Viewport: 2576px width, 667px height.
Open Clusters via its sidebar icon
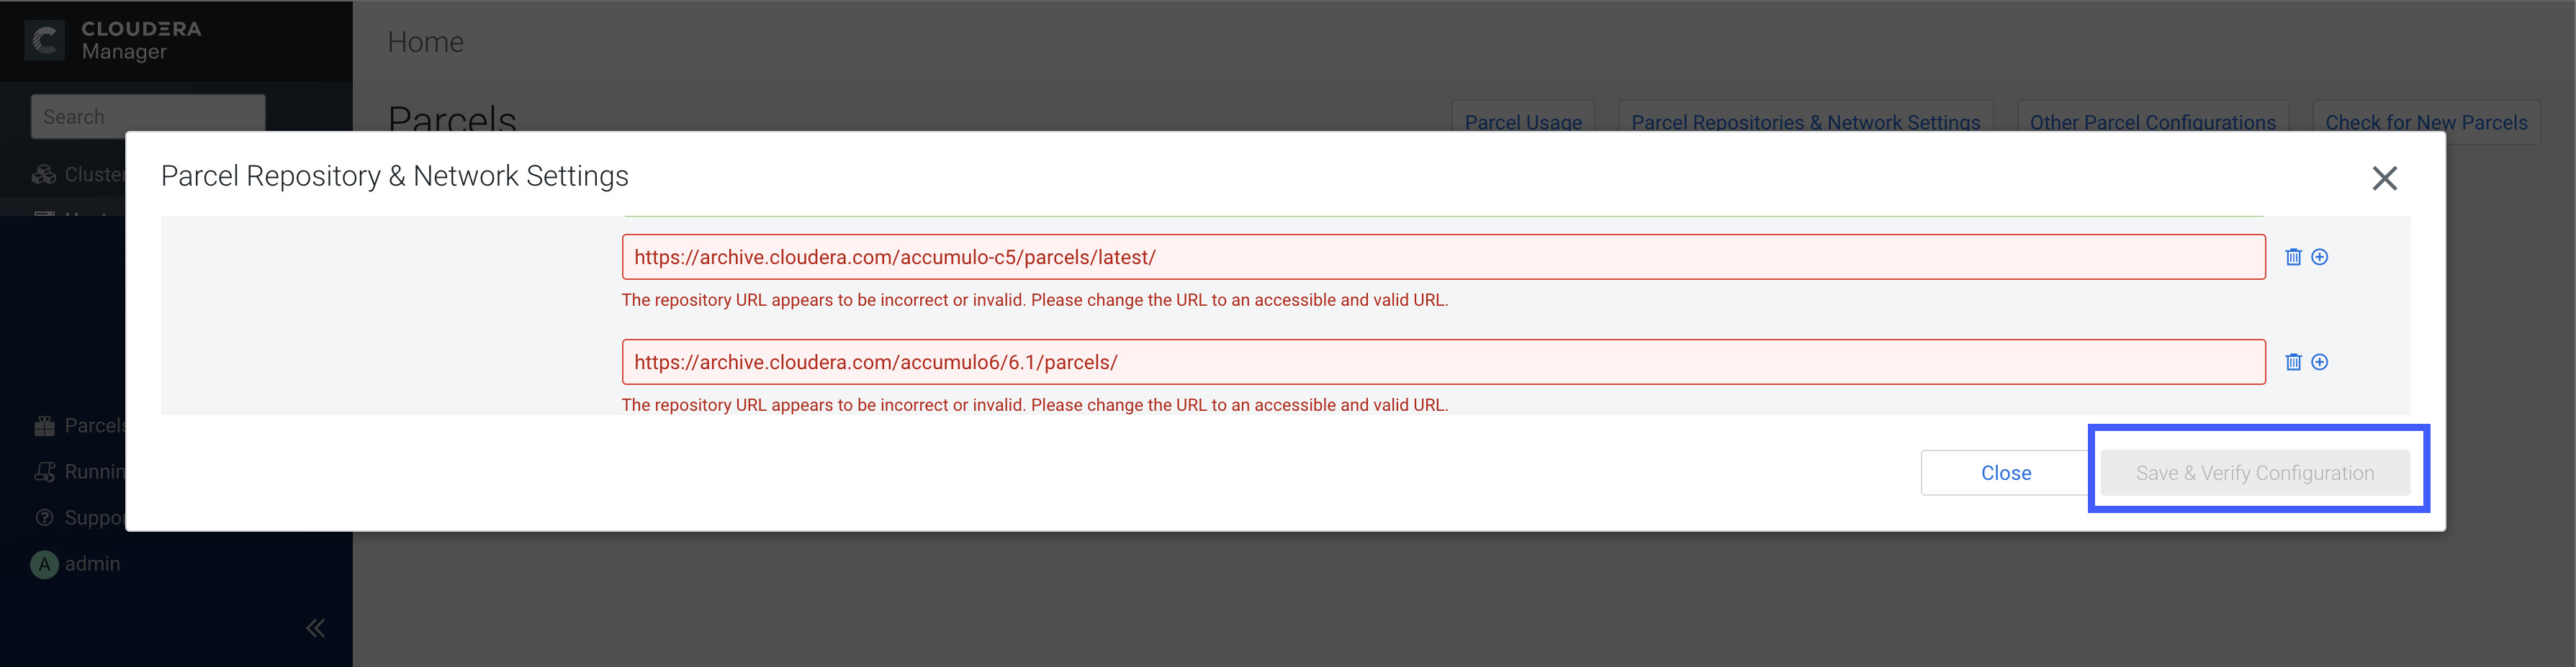(44, 174)
